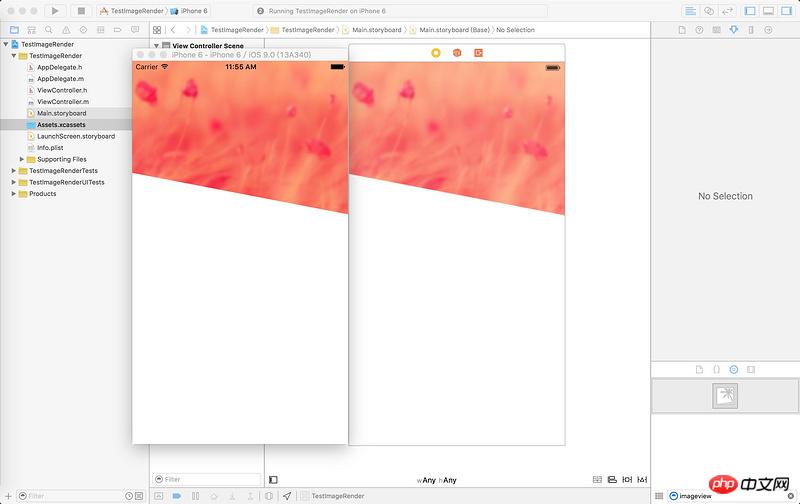The height and width of the screenshot is (504, 800).
Task: Show the Assistant editor
Action: [709, 11]
